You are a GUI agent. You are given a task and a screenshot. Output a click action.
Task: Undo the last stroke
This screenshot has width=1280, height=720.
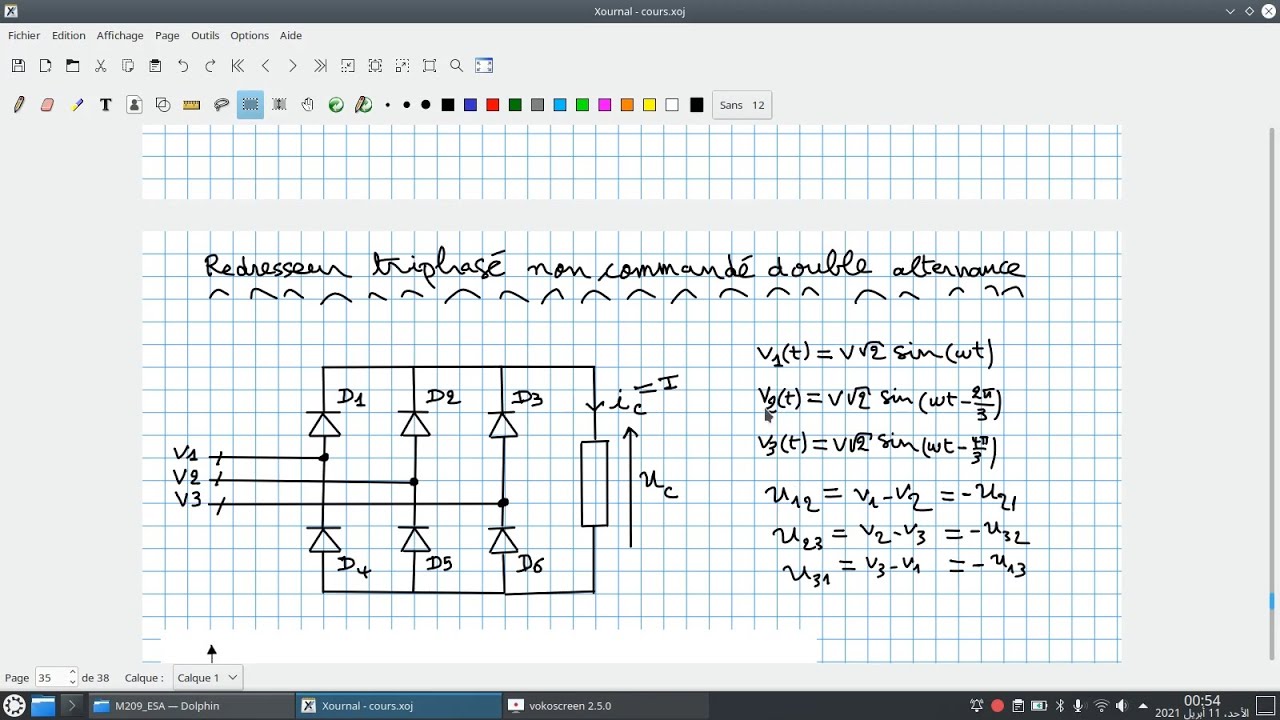183,66
